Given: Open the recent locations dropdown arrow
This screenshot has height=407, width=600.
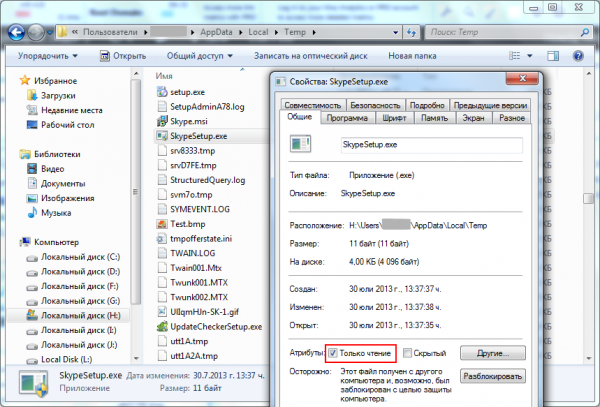Looking at the screenshot, I should [x=50, y=33].
